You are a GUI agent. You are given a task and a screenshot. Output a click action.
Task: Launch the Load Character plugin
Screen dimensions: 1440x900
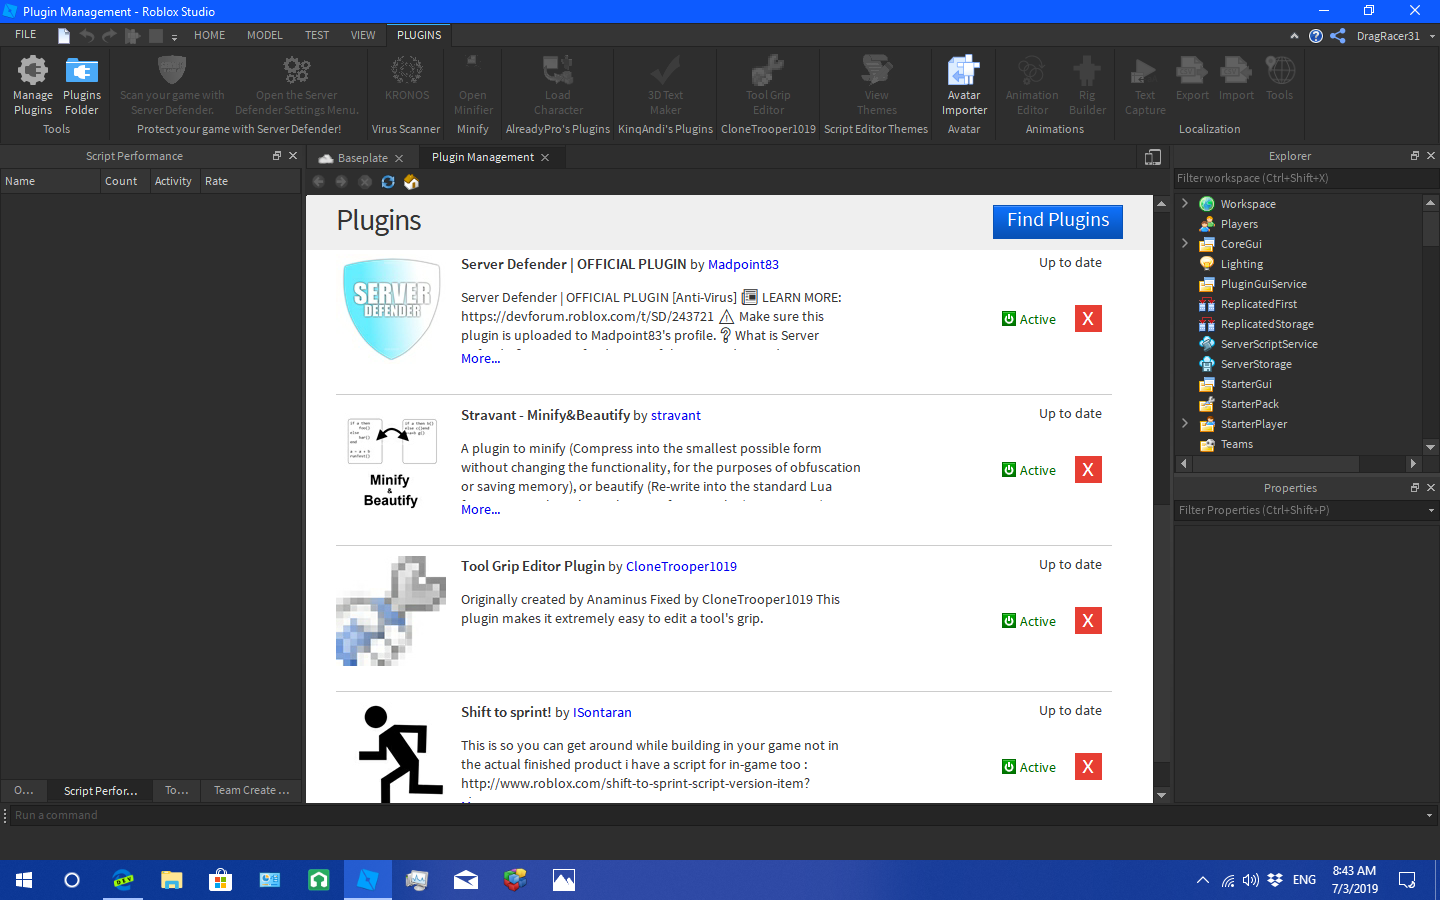coord(557,85)
